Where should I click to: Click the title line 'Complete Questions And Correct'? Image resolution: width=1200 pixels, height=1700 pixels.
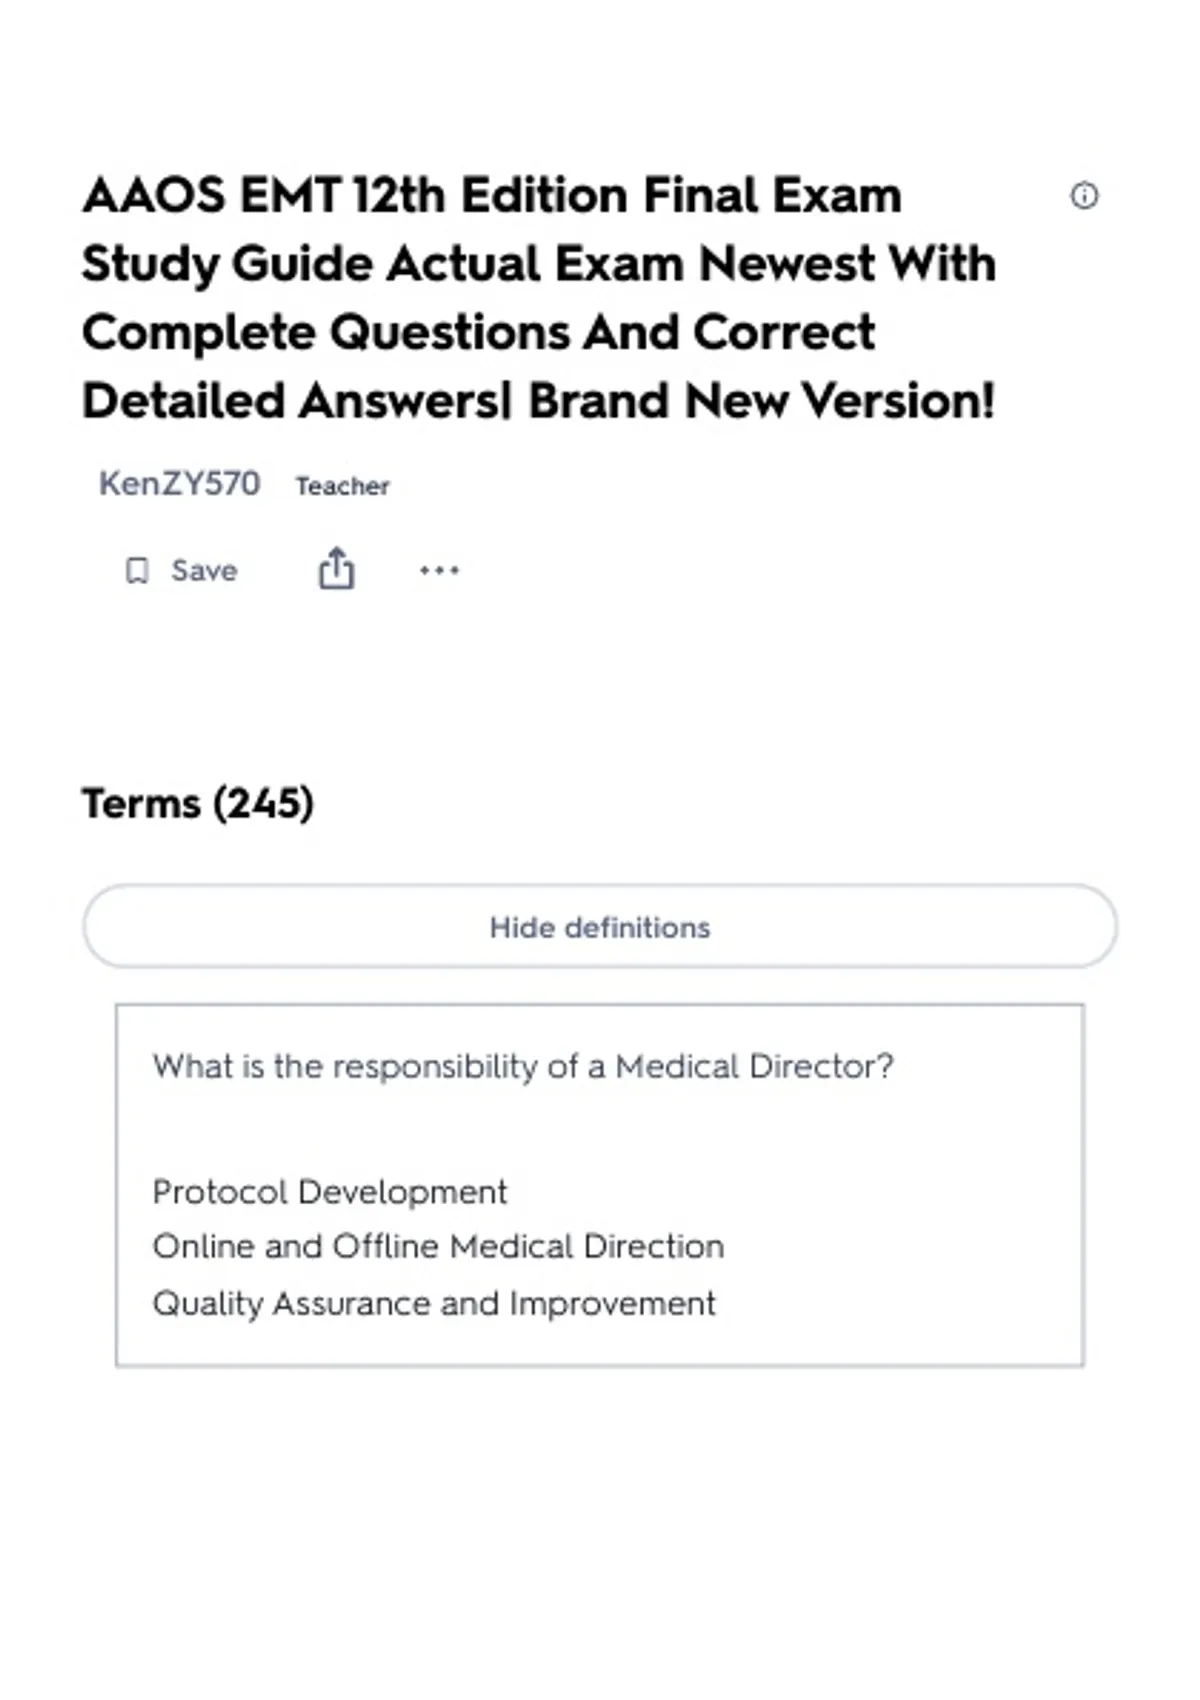pyautogui.click(x=479, y=332)
